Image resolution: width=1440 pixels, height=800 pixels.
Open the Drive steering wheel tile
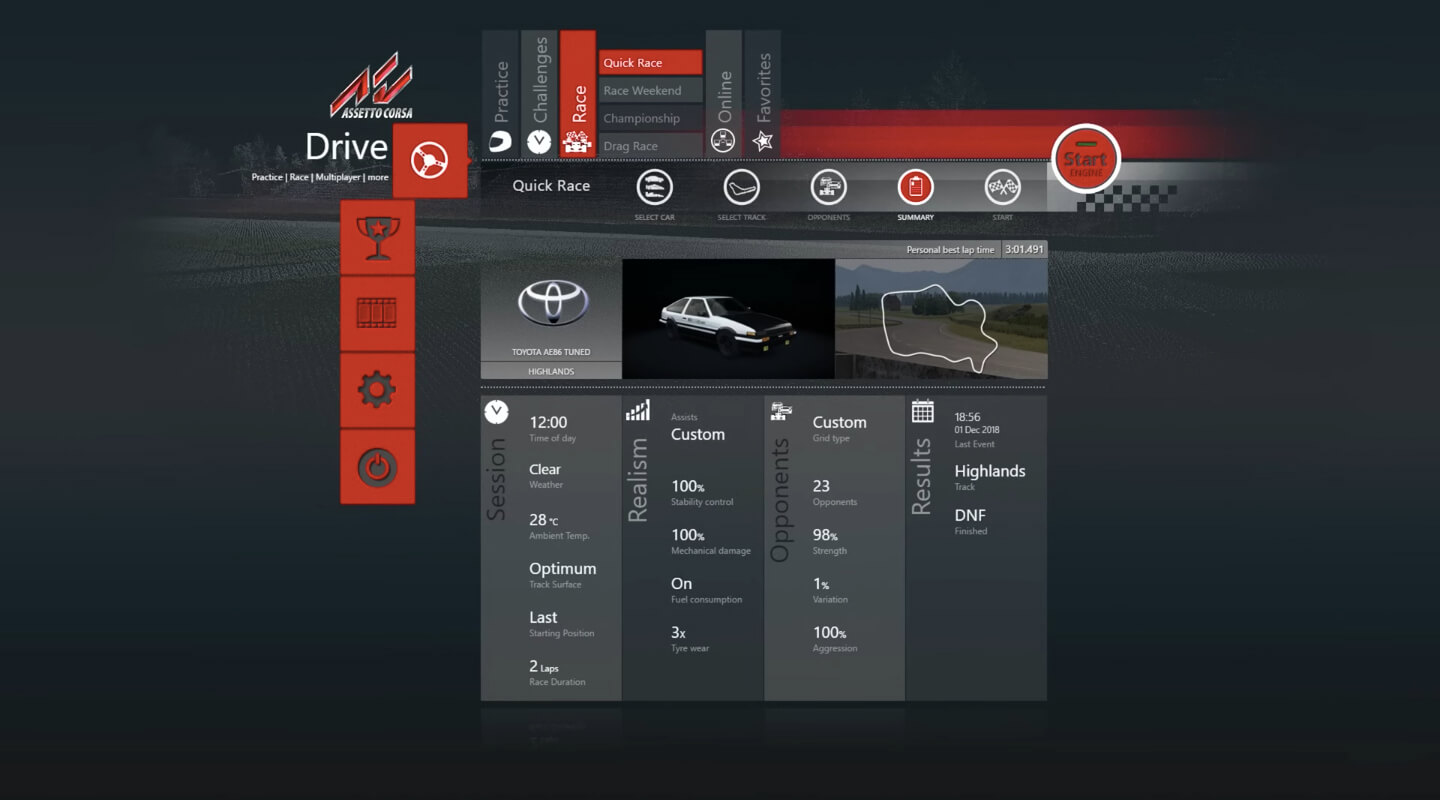point(430,160)
